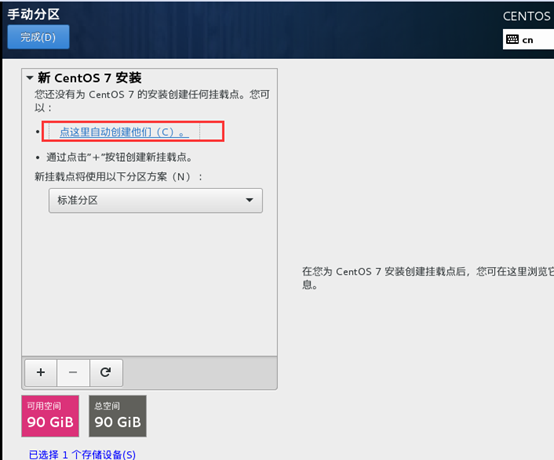Click the 手动分区 title text
554x460 pixels.
pyautogui.click(x=34, y=14)
